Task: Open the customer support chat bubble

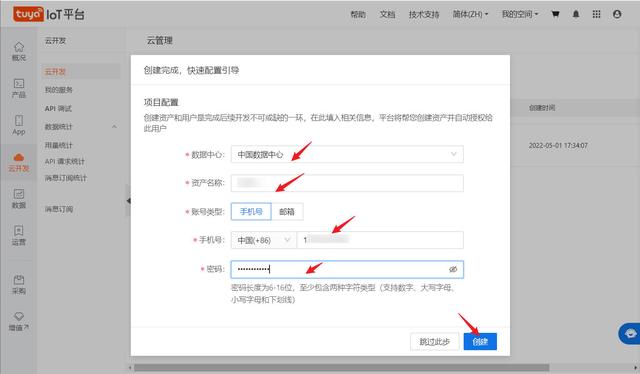Action: 630,334
